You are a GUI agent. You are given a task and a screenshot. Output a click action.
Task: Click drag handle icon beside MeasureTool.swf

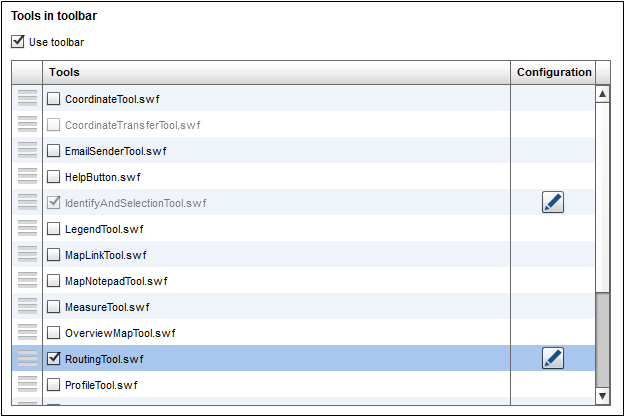[x=28, y=306]
